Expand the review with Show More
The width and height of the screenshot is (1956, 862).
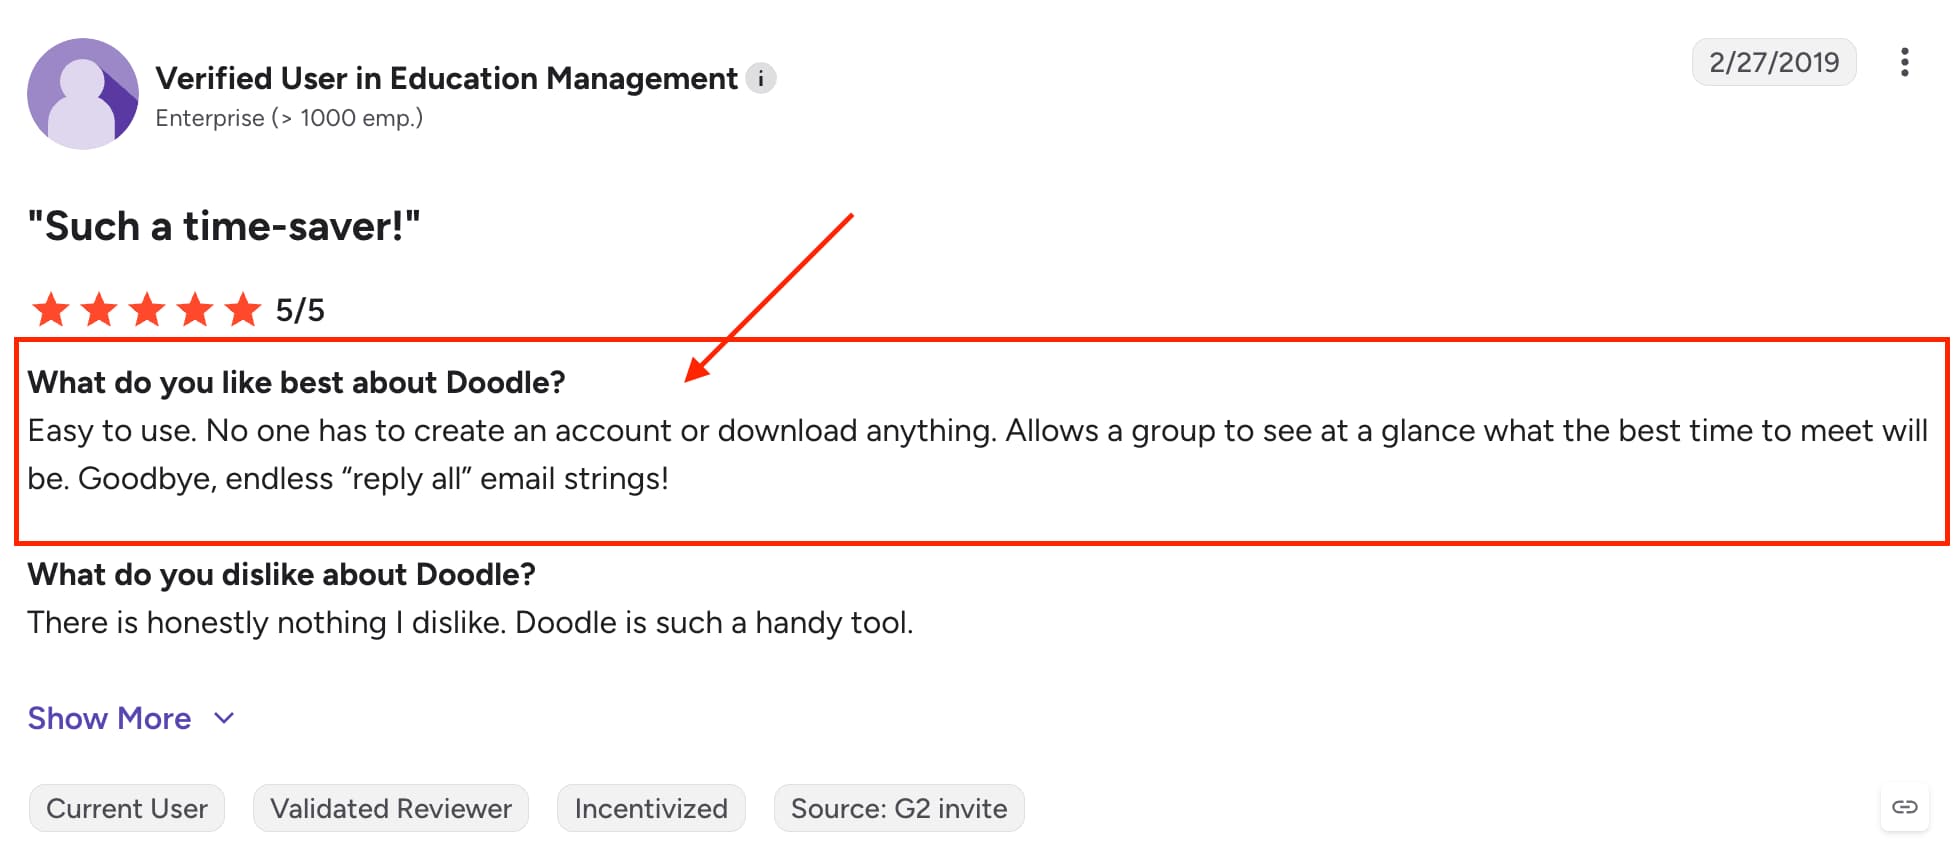coord(131,718)
